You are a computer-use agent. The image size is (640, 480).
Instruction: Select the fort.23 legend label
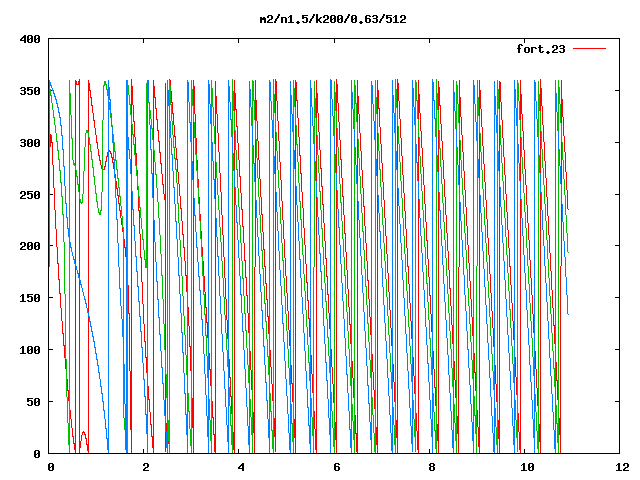click(541, 49)
